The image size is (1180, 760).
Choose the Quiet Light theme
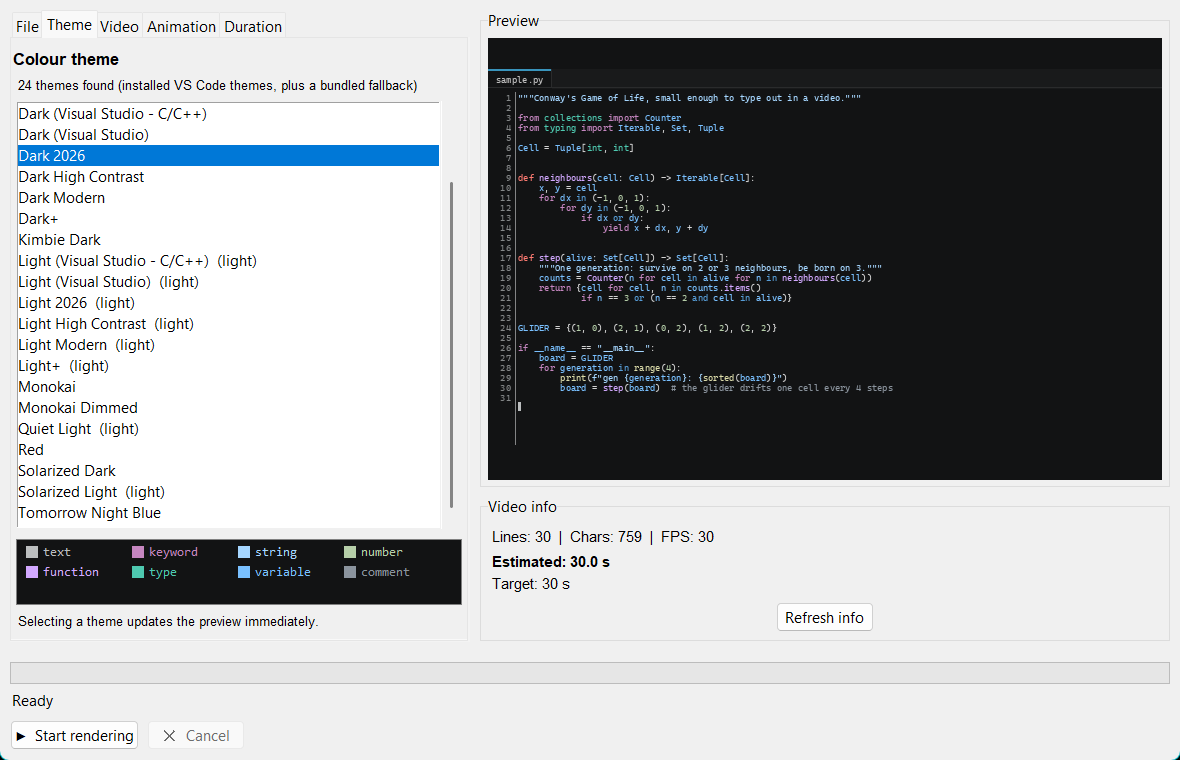228,430
